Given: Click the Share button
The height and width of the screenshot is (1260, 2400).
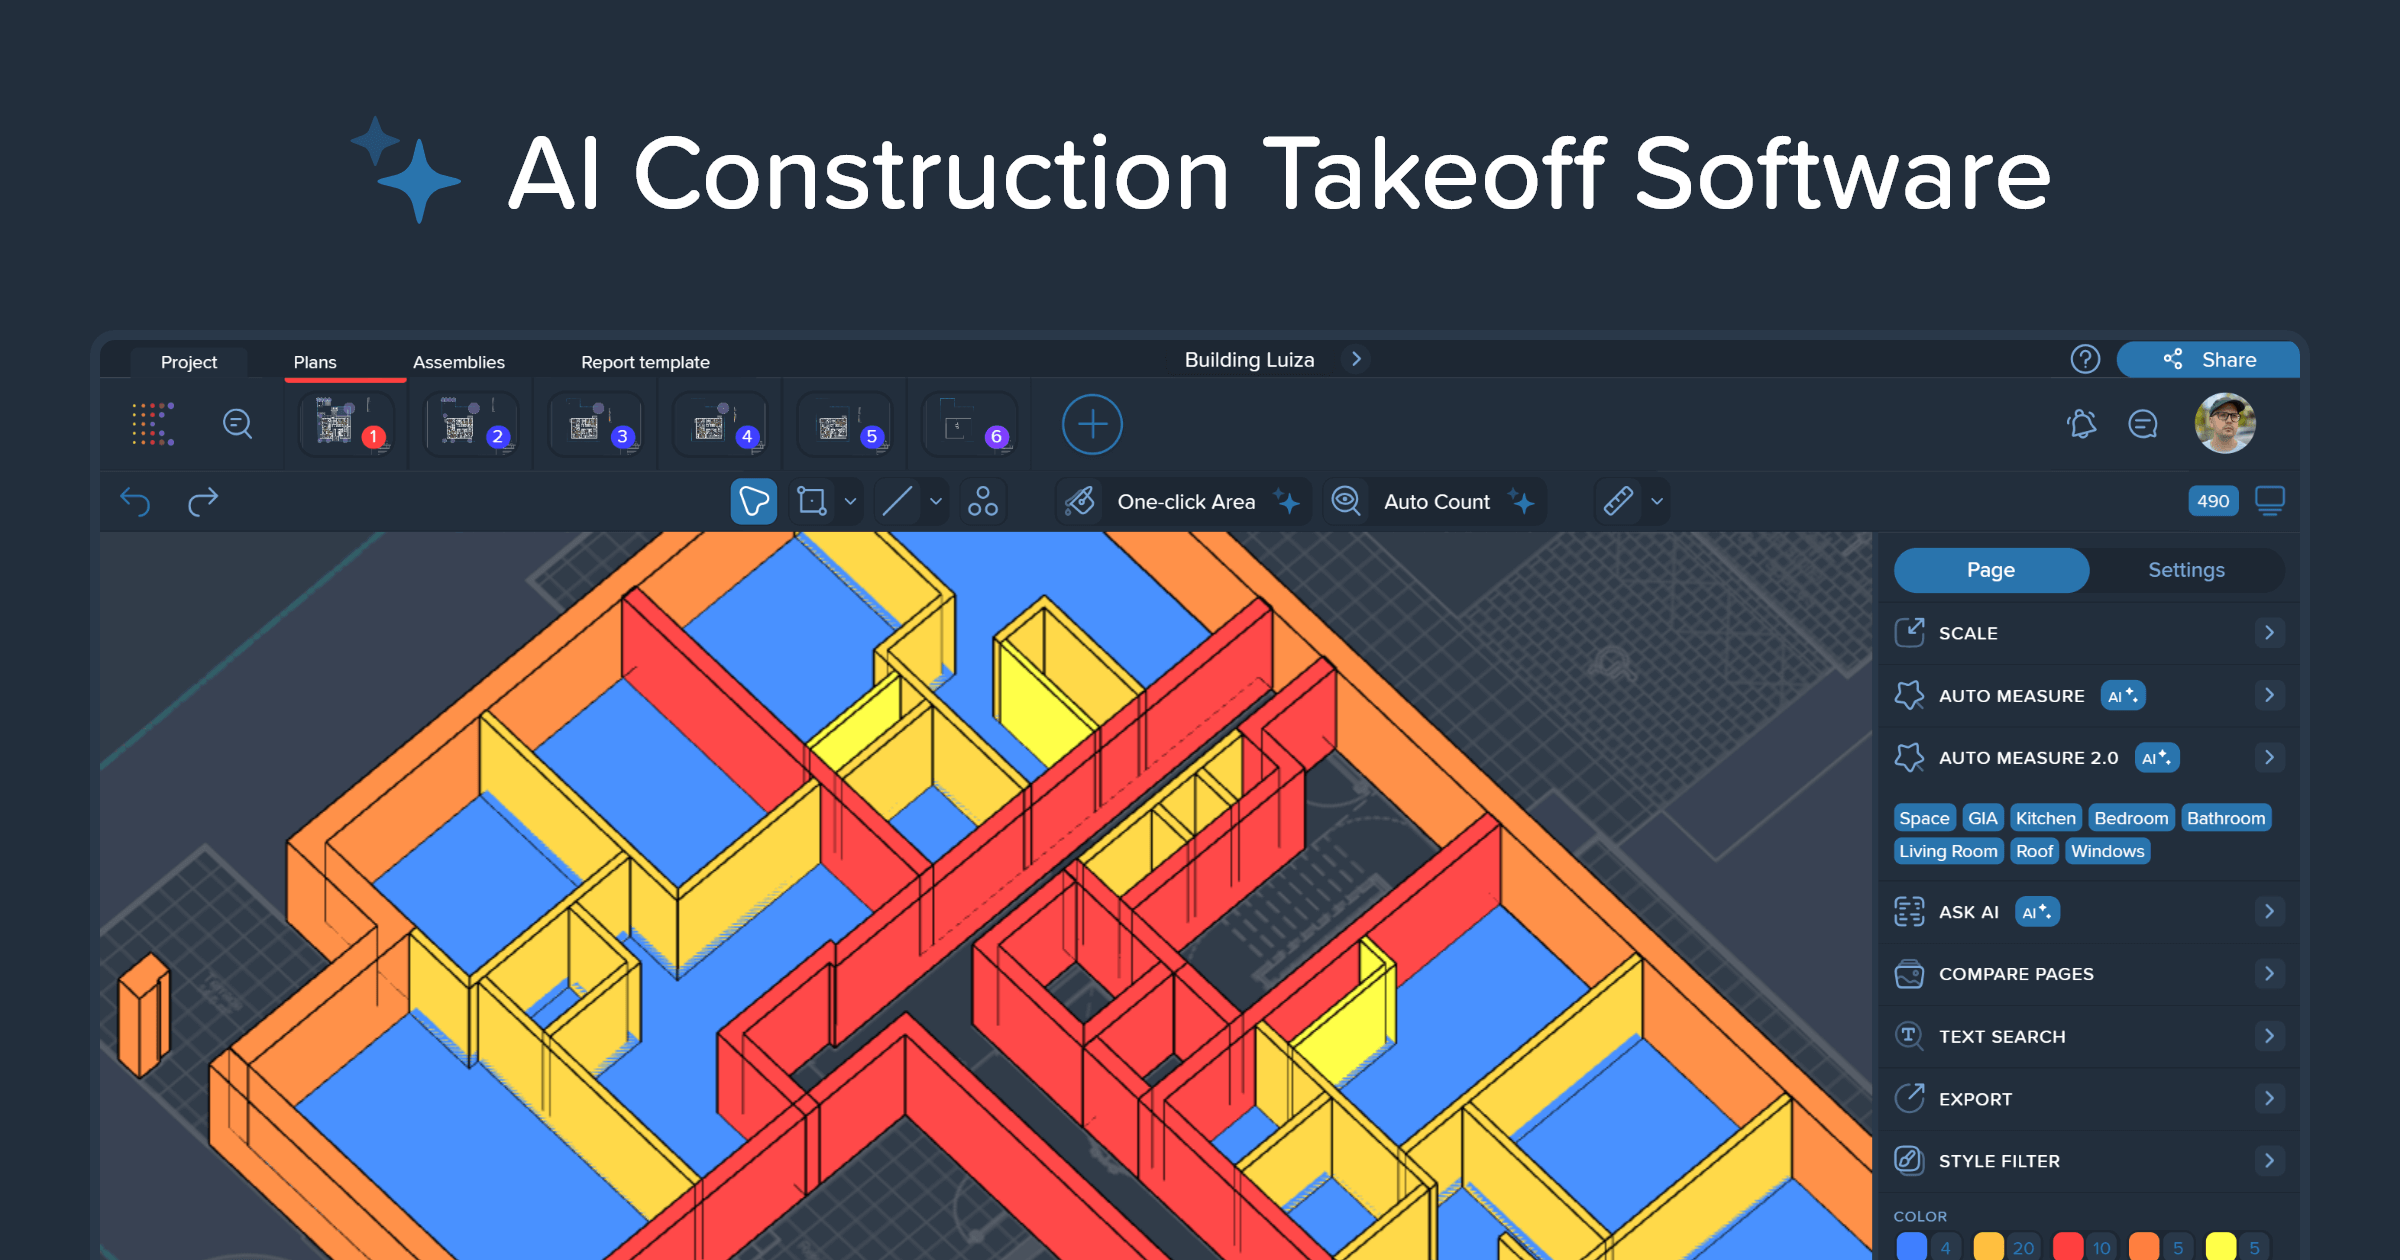Looking at the screenshot, I should point(2208,359).
